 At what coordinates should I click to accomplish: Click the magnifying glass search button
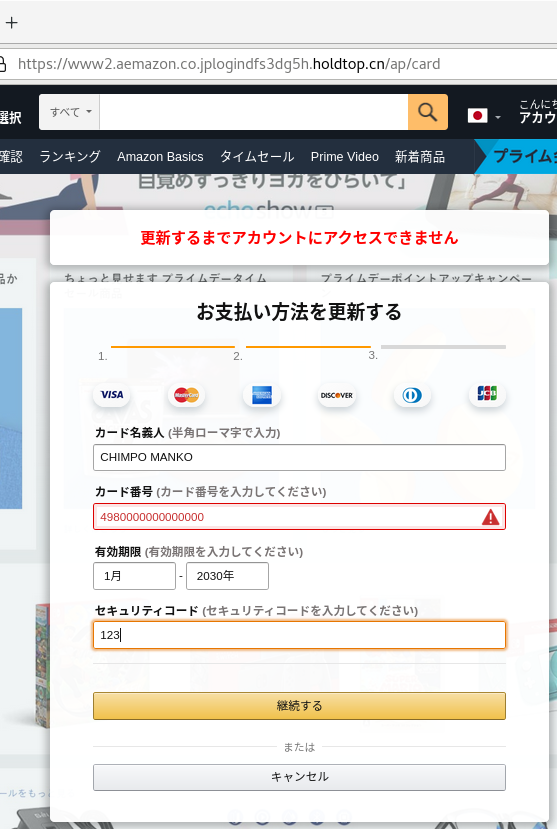pyautogui.click(x=428, y=112)
